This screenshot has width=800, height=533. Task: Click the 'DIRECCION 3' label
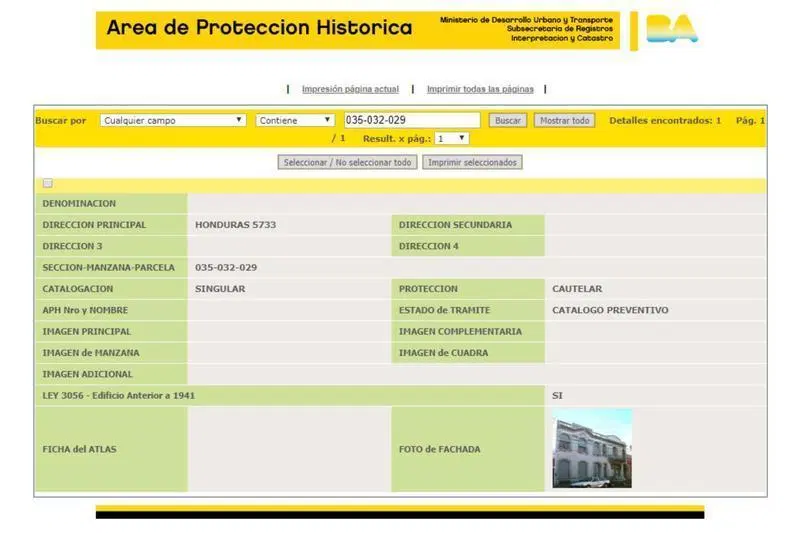click(72, 246)
